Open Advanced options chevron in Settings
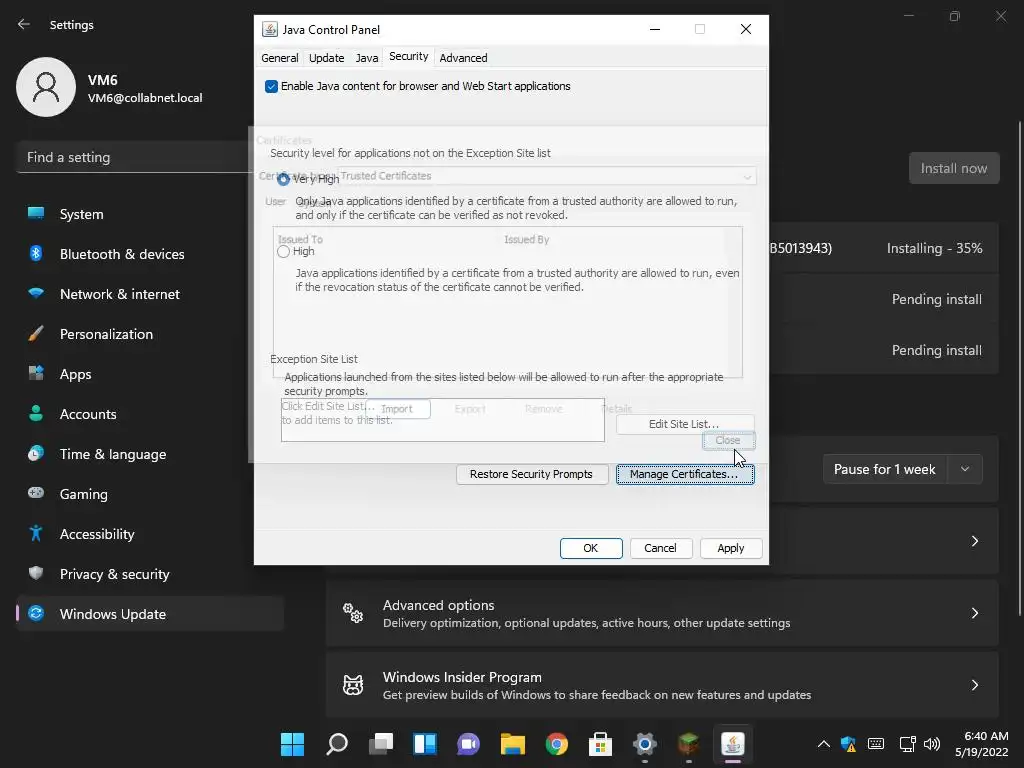The width and height of the screenshot is (1024, 768). pos(974,613)
